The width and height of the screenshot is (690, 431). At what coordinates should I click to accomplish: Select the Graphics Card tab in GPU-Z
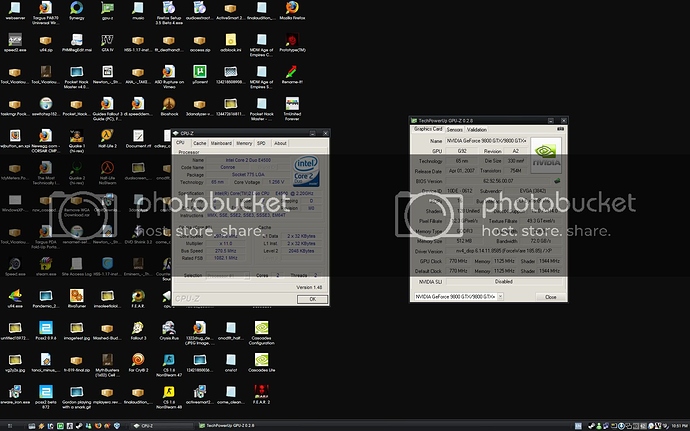pos(428,129)
